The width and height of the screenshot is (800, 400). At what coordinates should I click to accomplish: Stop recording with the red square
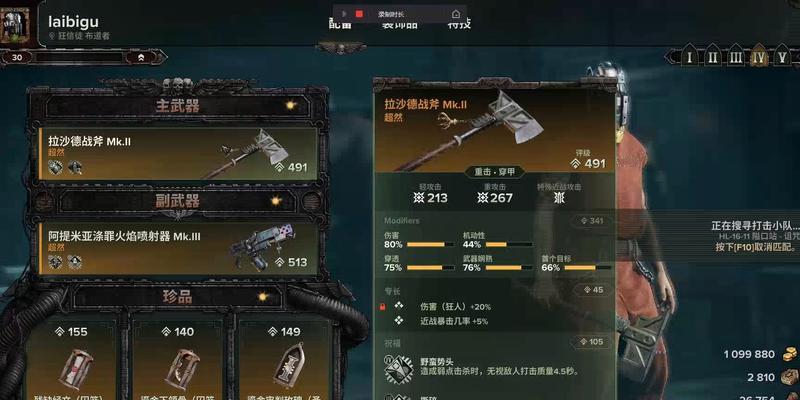coord(359,14)
